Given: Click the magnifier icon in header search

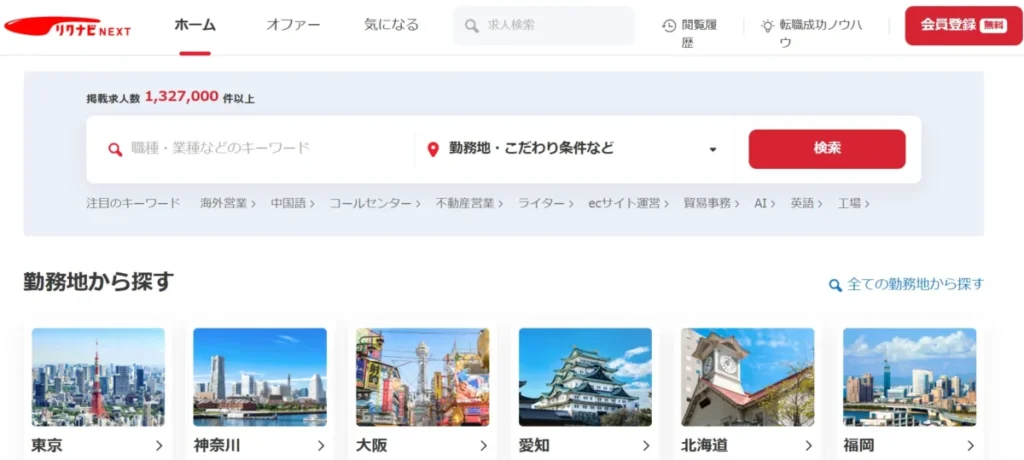Looking at the screenshot, I should point(471,26).
